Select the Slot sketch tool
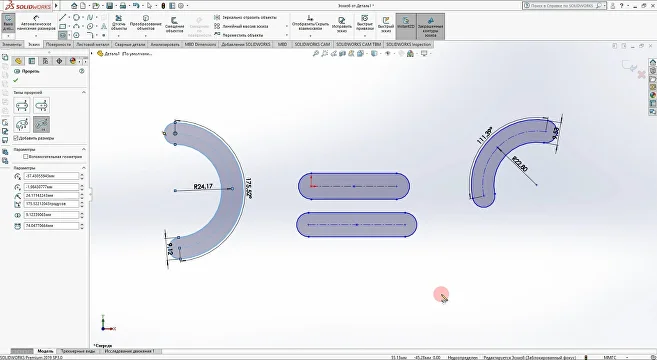Viewport: 657px width, 360px height. pos(63,35)
